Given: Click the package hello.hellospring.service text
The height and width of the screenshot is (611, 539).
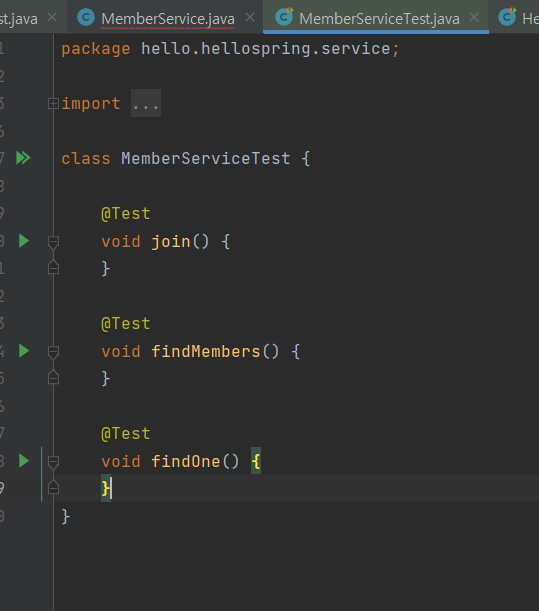Looking at the screenshot, I should click(230, 49).
